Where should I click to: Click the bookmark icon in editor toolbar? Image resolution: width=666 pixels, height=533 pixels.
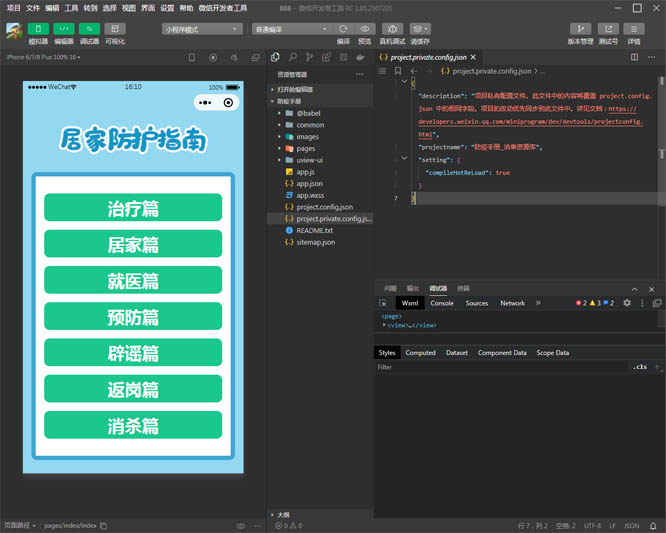pos(398,71)
